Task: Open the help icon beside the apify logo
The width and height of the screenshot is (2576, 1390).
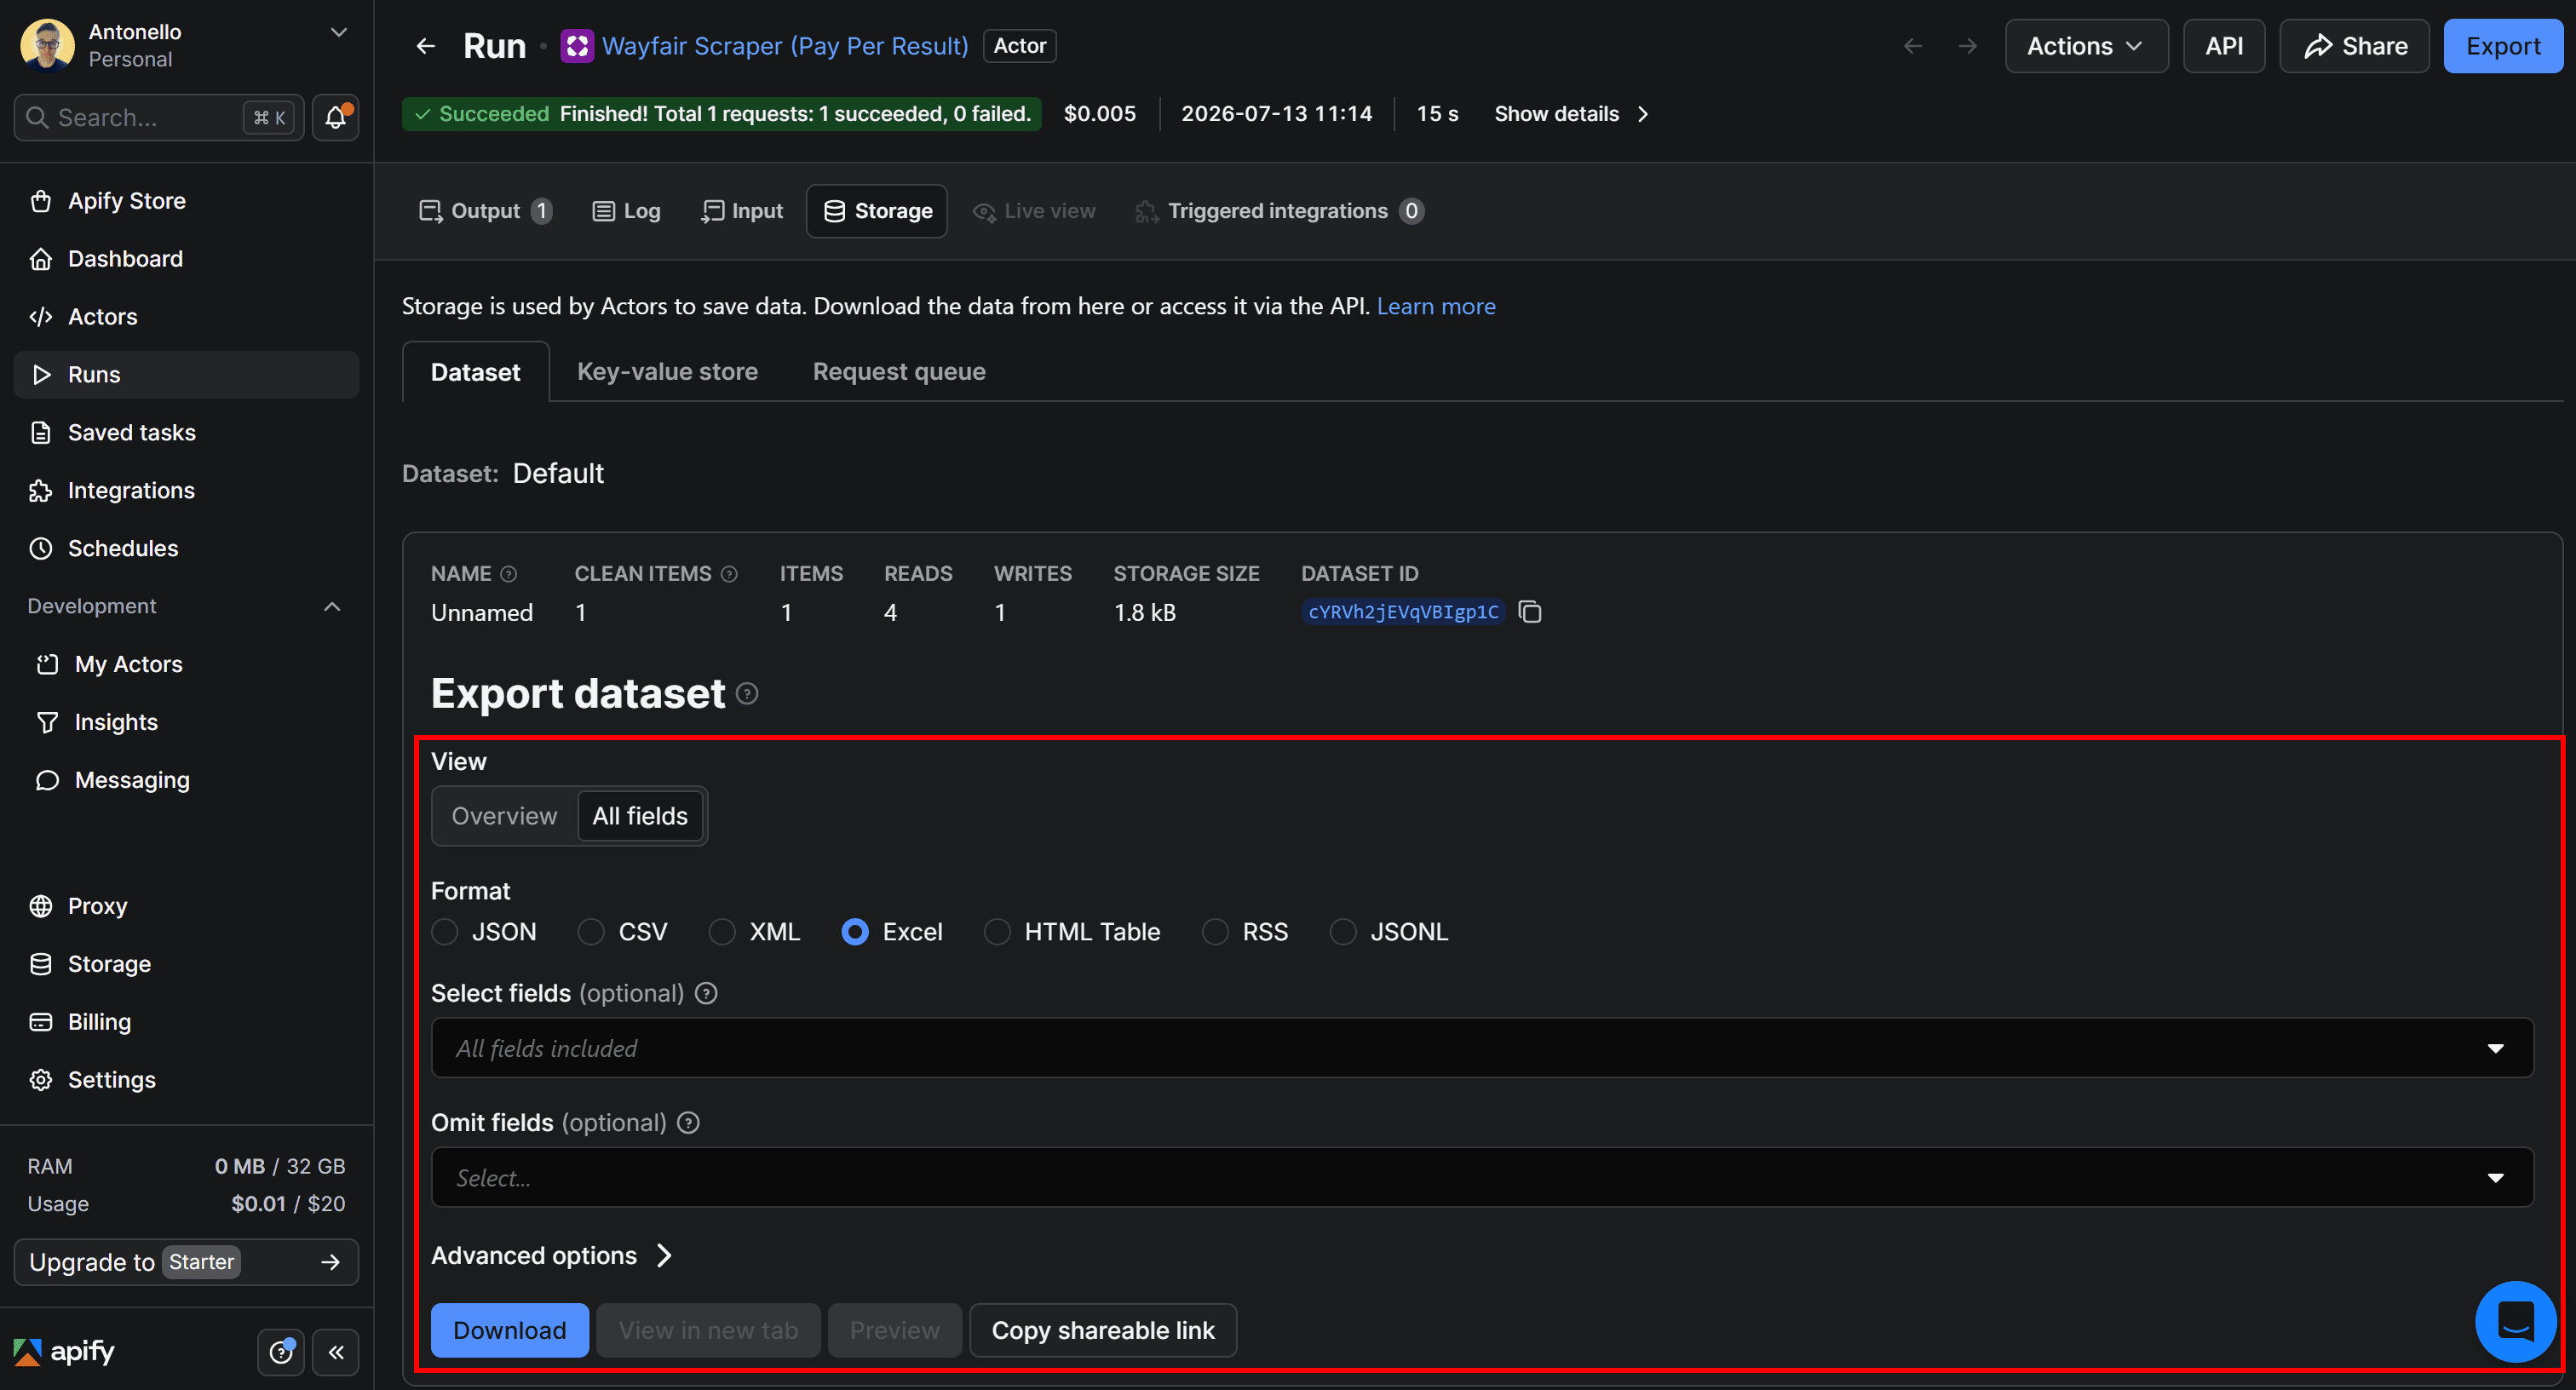Action: point(281,1352)
